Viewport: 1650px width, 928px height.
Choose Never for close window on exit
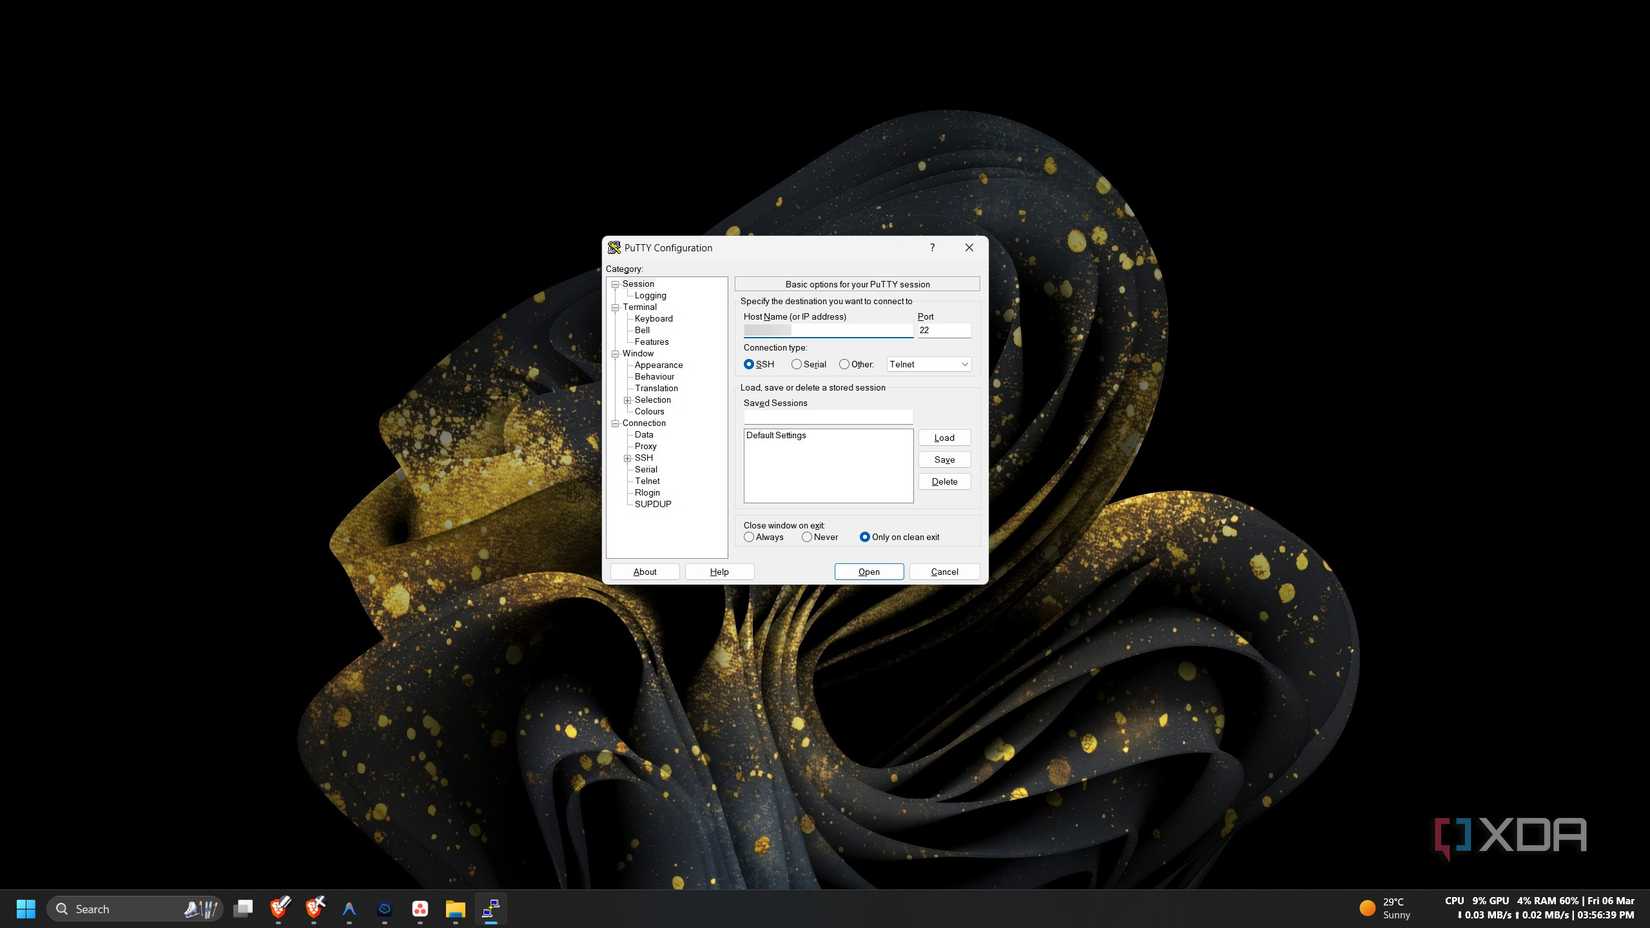pyautogui.click(x=806, y=537)
